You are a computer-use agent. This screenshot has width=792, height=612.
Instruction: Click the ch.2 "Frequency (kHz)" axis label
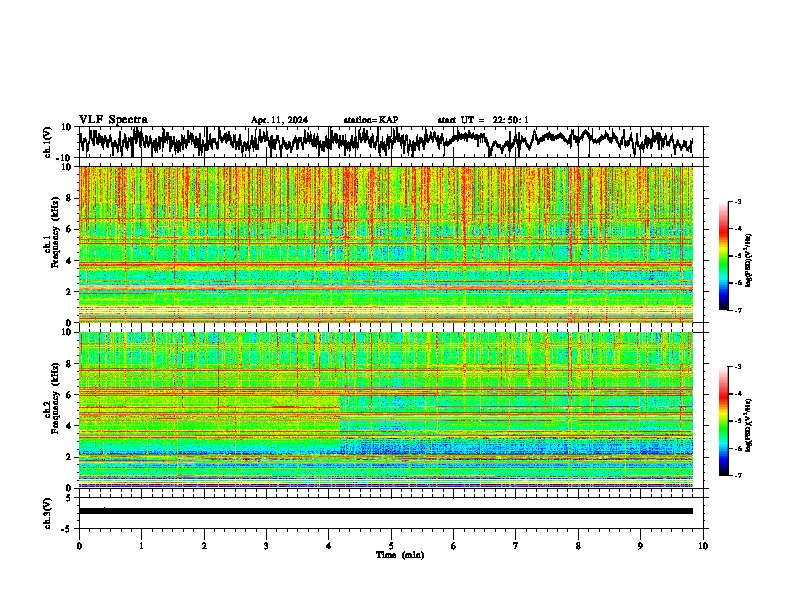pos(55,398)
